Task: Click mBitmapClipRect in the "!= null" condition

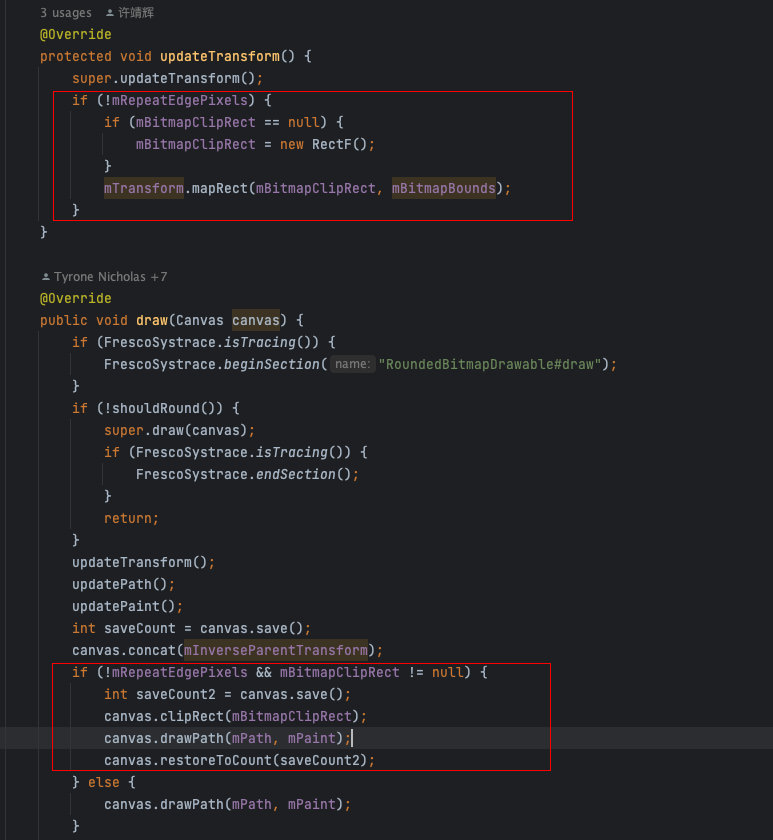Action: [340, 672]
